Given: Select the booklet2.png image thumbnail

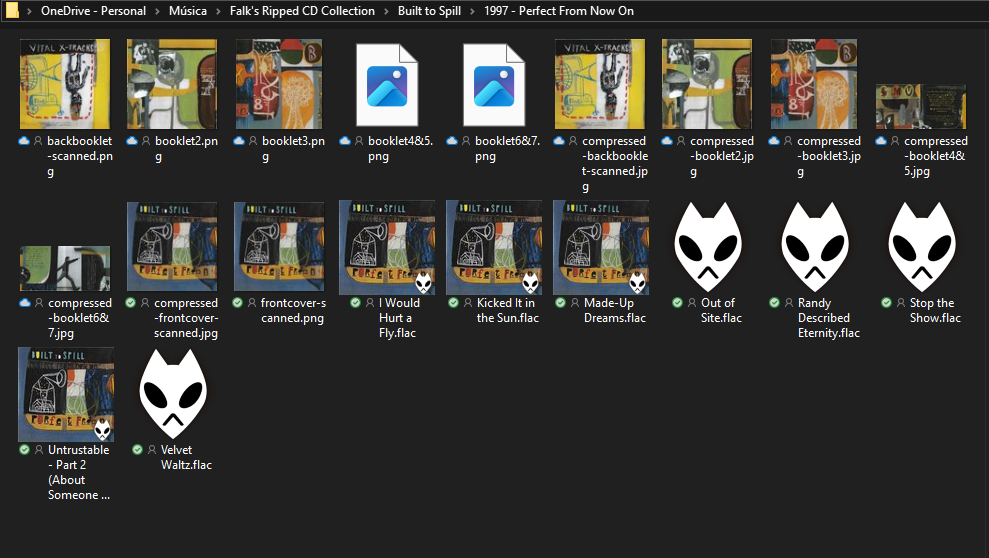Looking at the screenshot, I should 172,84.
